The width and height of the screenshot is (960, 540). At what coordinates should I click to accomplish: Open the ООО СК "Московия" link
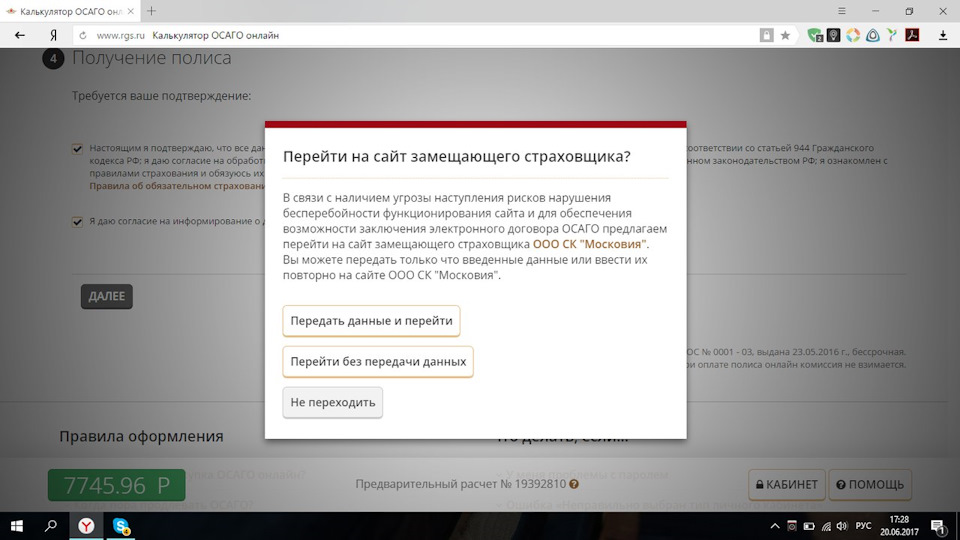coord(589,244)
